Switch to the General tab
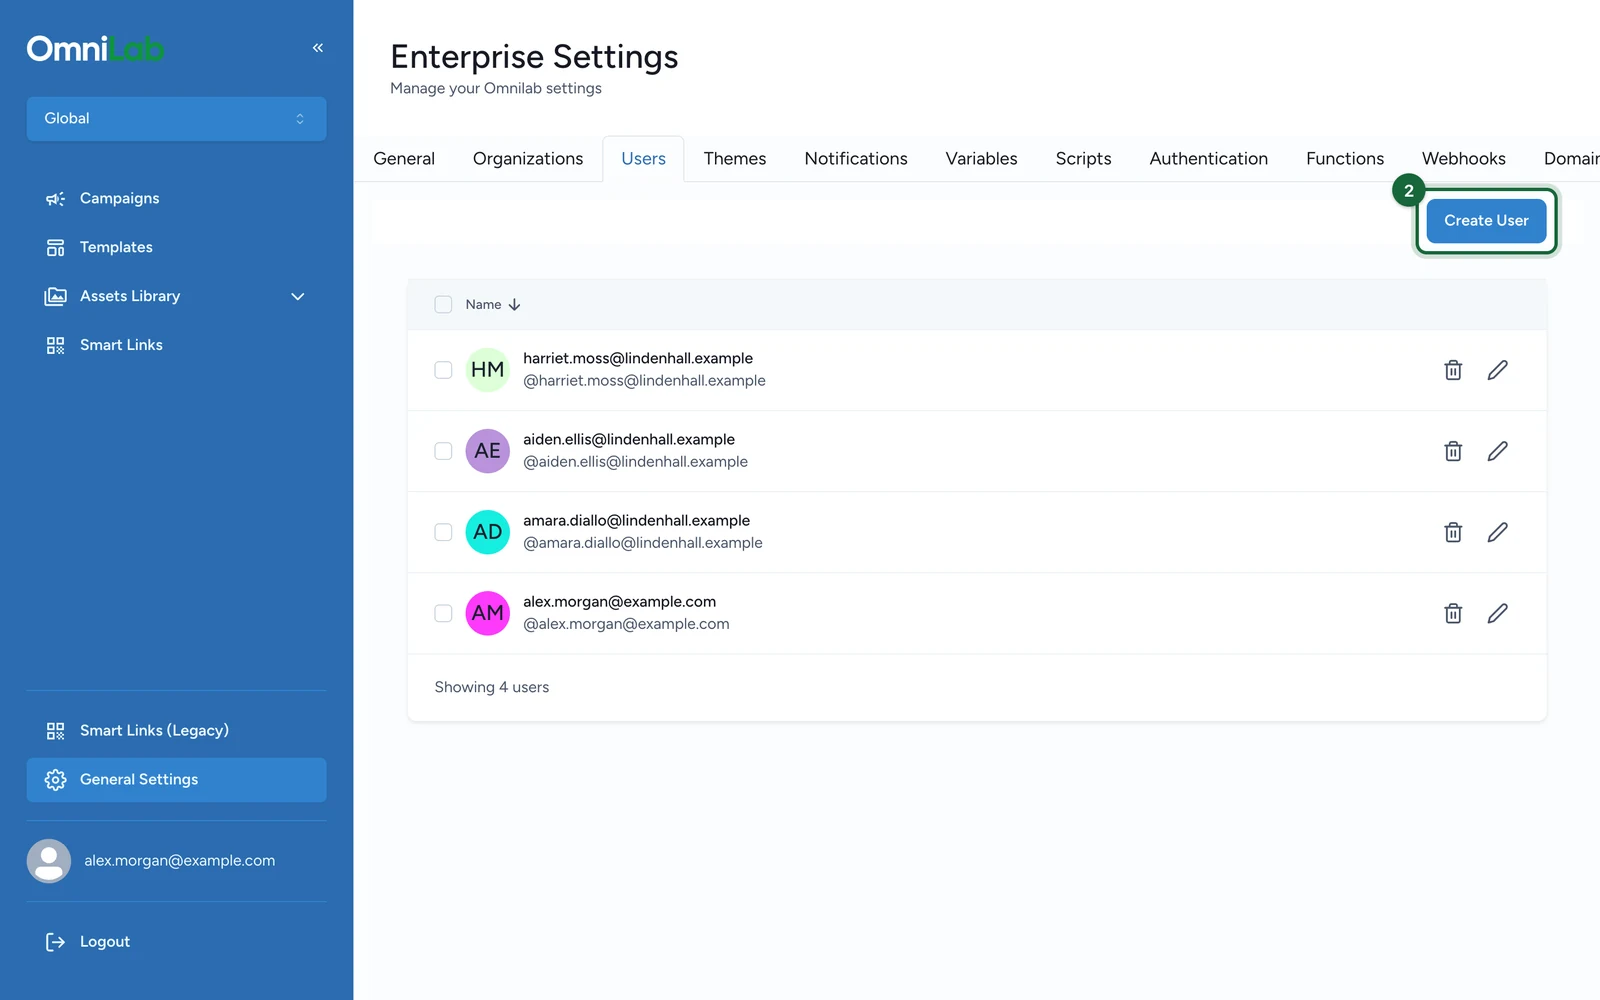The width and height of the screenshot is (1600, 1000). (404, 159)
